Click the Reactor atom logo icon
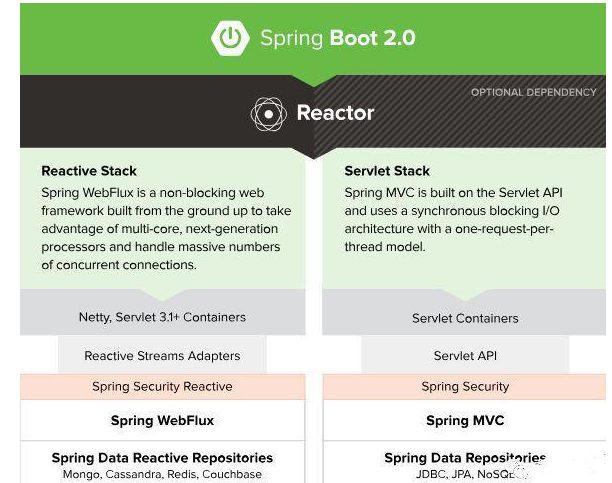The height and width of the screenshot is (483, 612). point(268,114)
